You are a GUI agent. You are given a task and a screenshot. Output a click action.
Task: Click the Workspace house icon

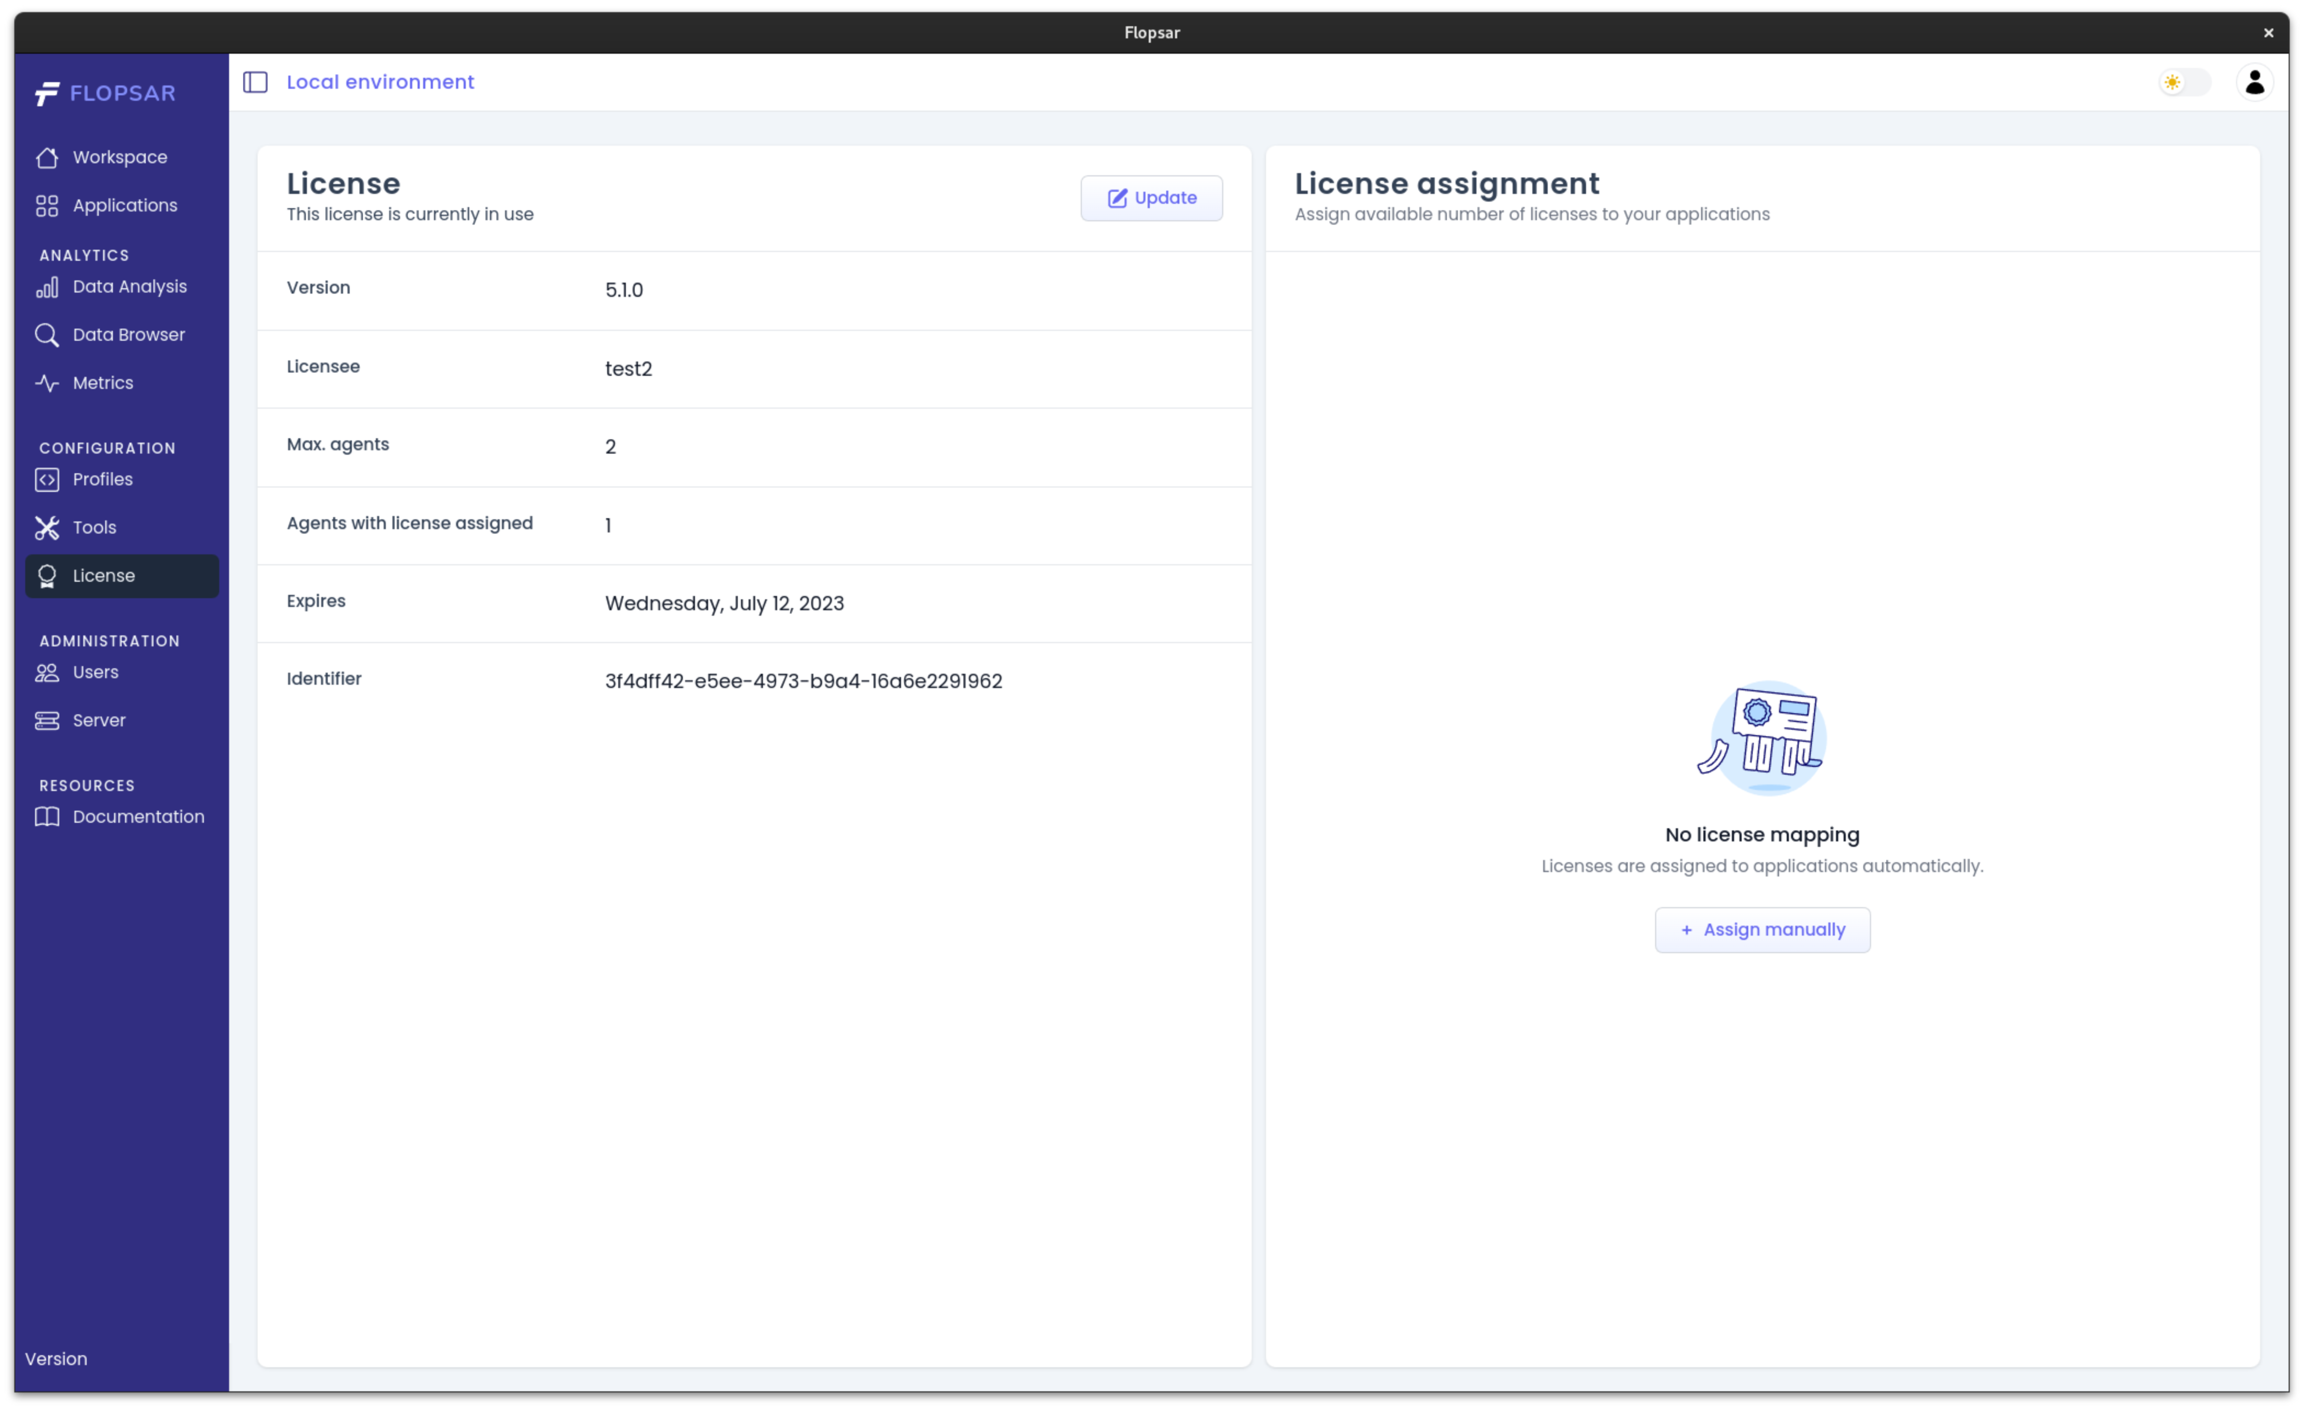tap(47, 158)
